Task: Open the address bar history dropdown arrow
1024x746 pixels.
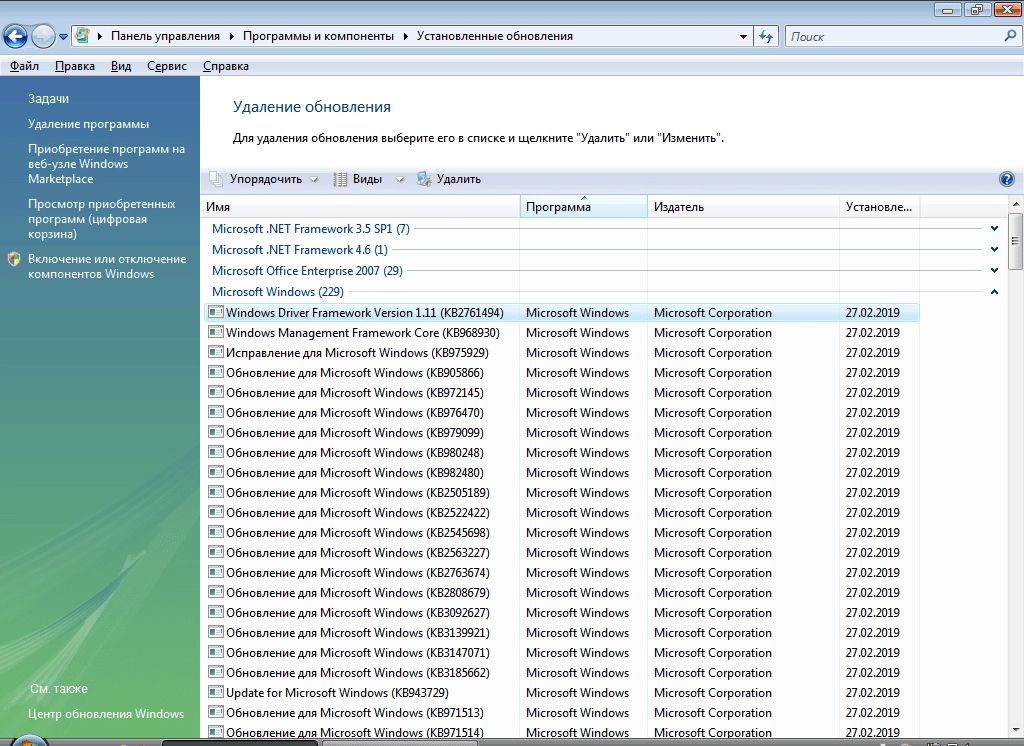Action: 743,37
